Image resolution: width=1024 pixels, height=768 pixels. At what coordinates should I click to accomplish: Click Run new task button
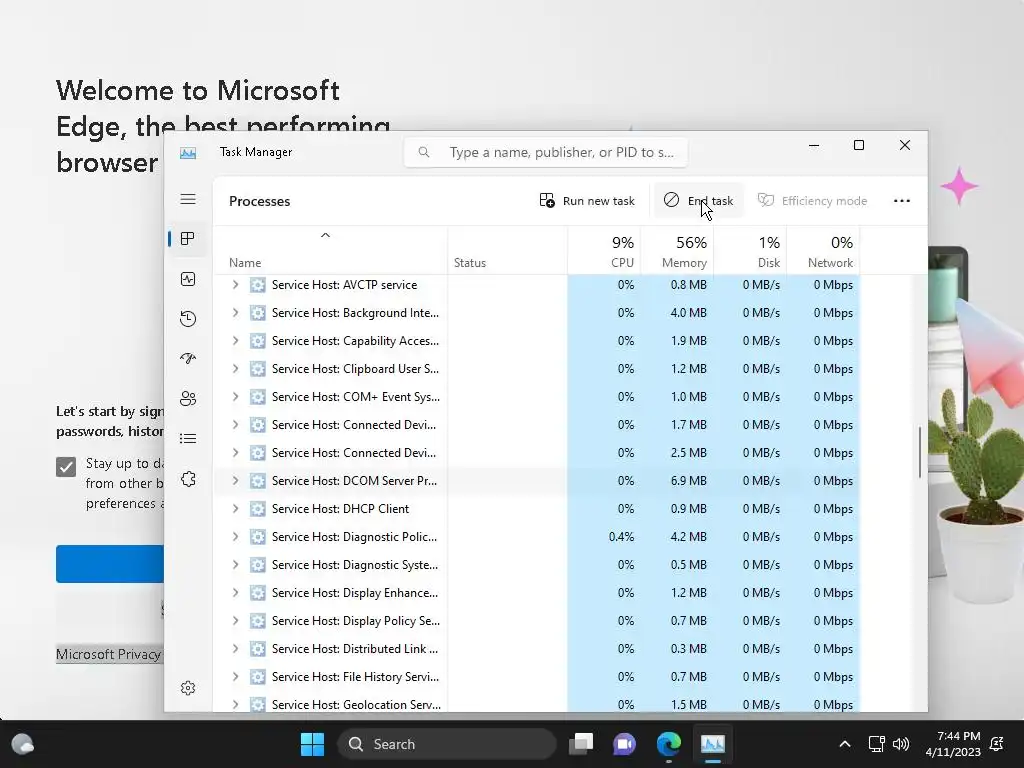click(x=587, y=201)
